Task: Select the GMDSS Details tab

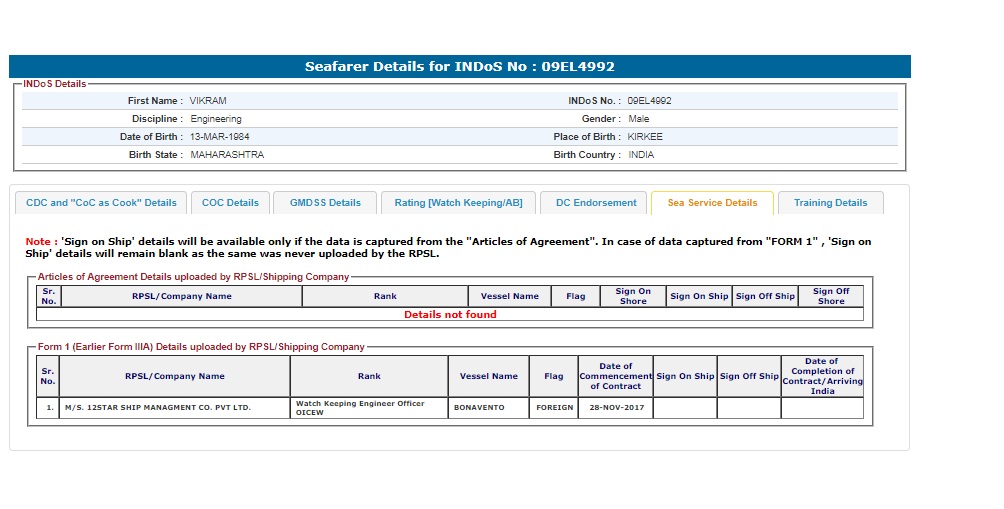Action: [x=325, y=203]
